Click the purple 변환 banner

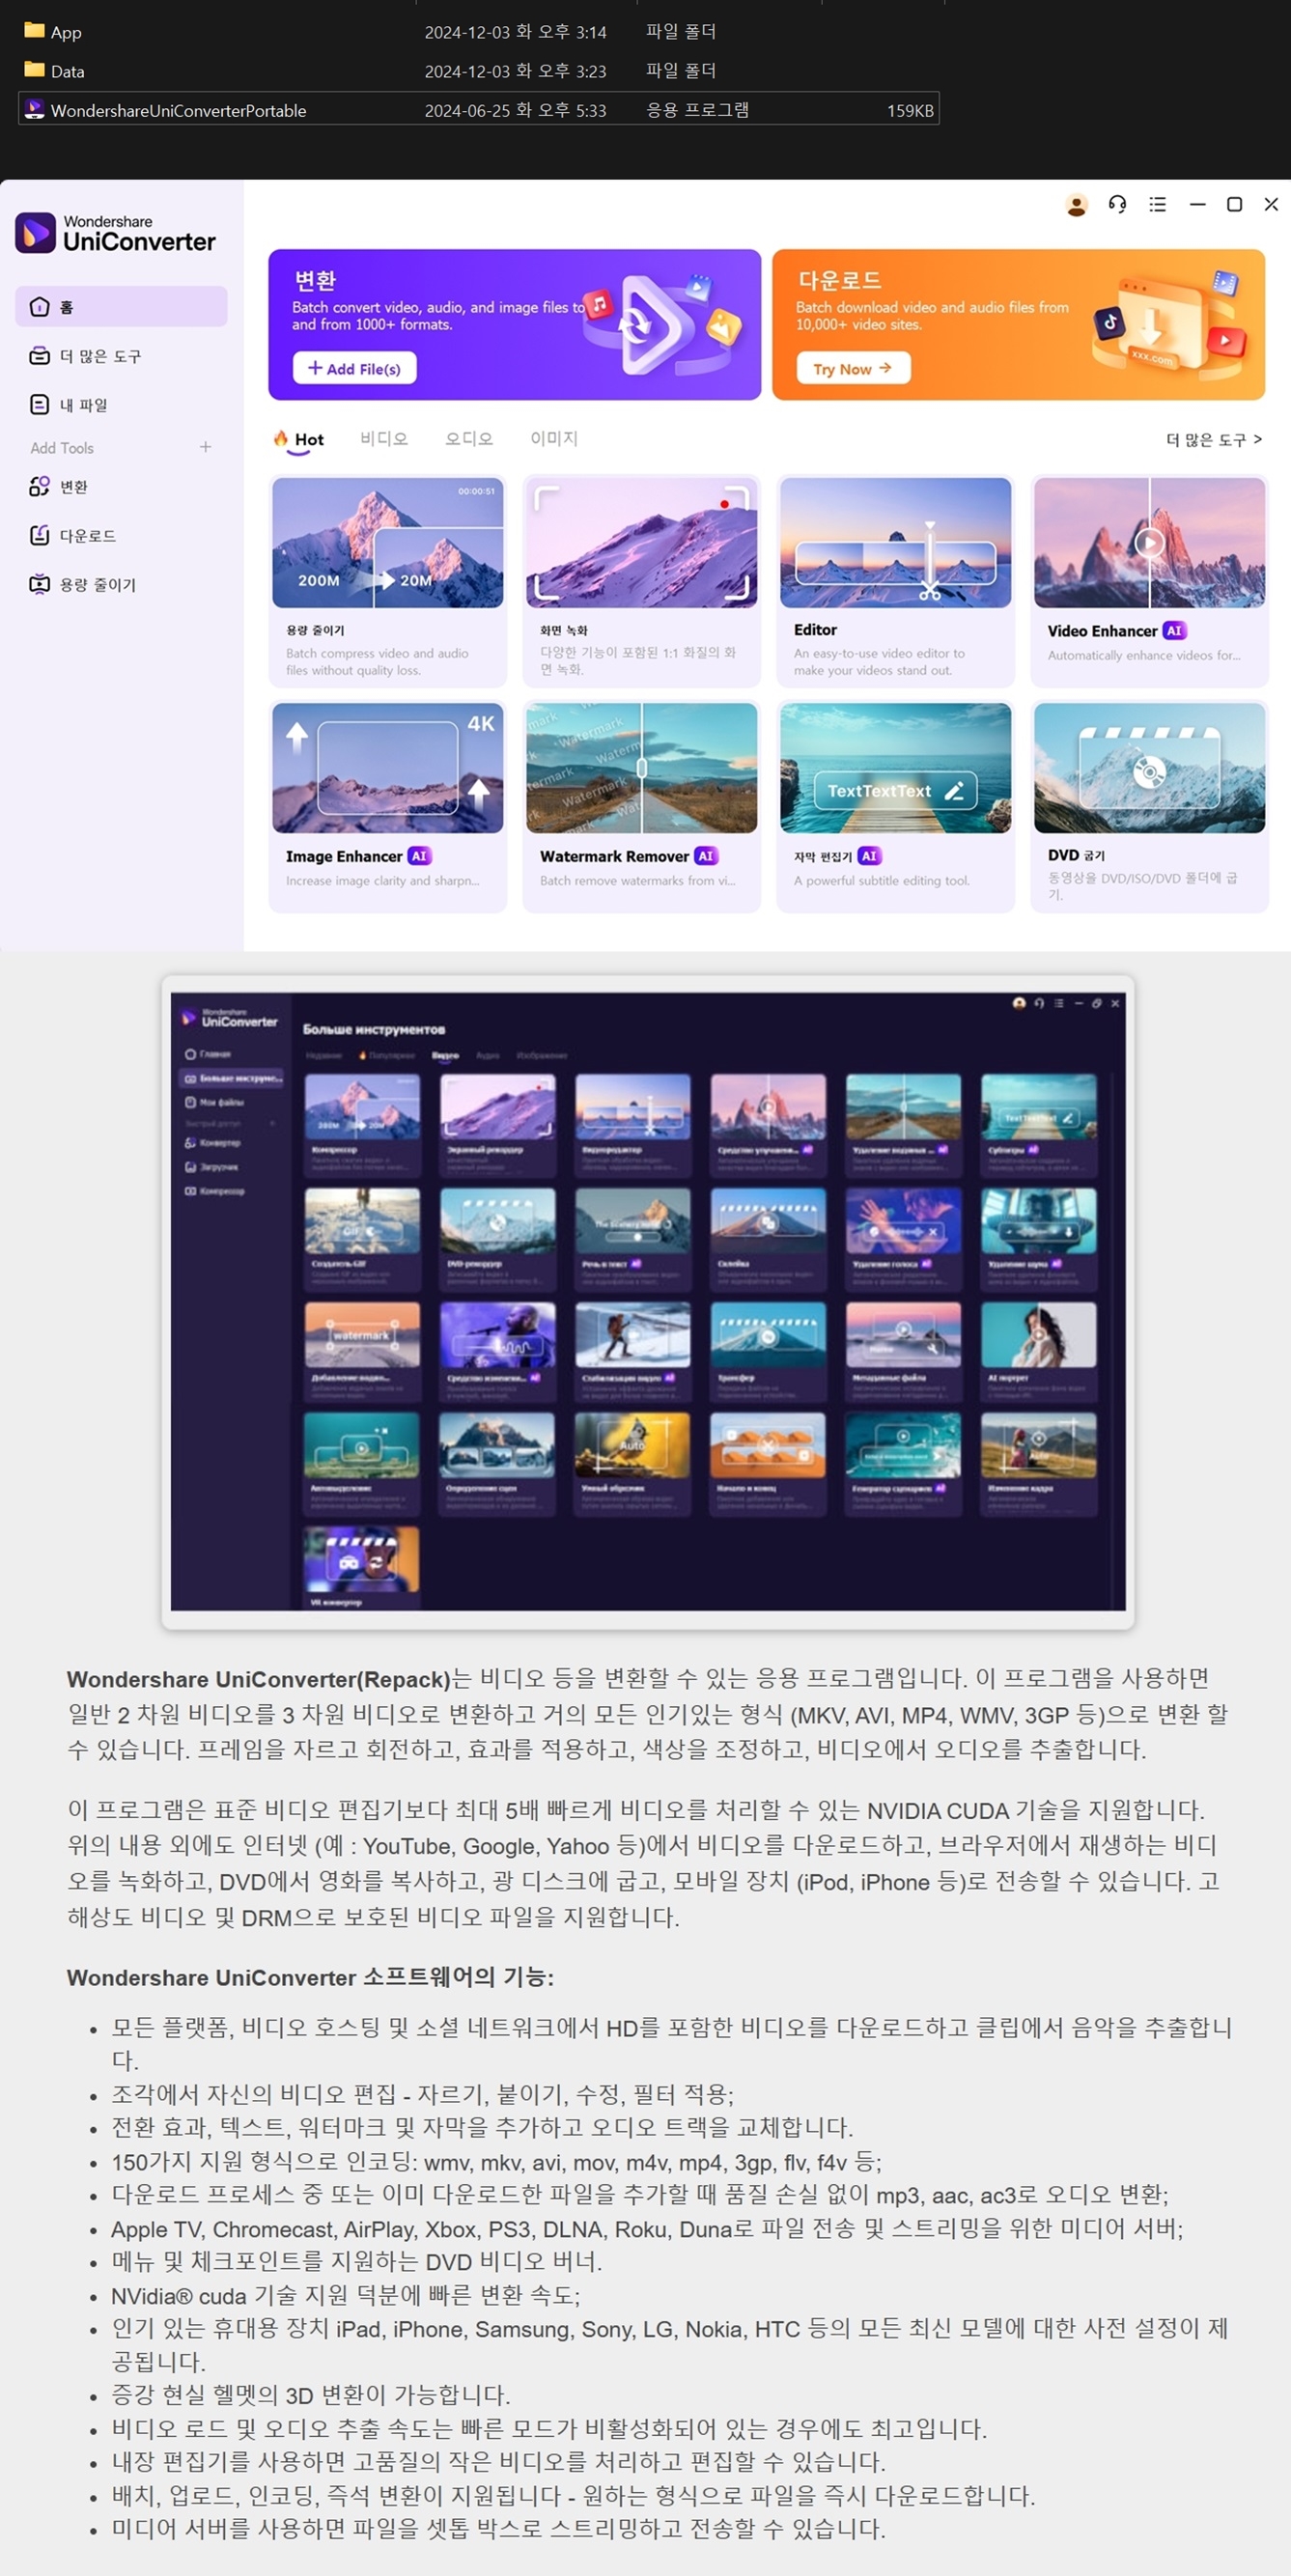515,325
